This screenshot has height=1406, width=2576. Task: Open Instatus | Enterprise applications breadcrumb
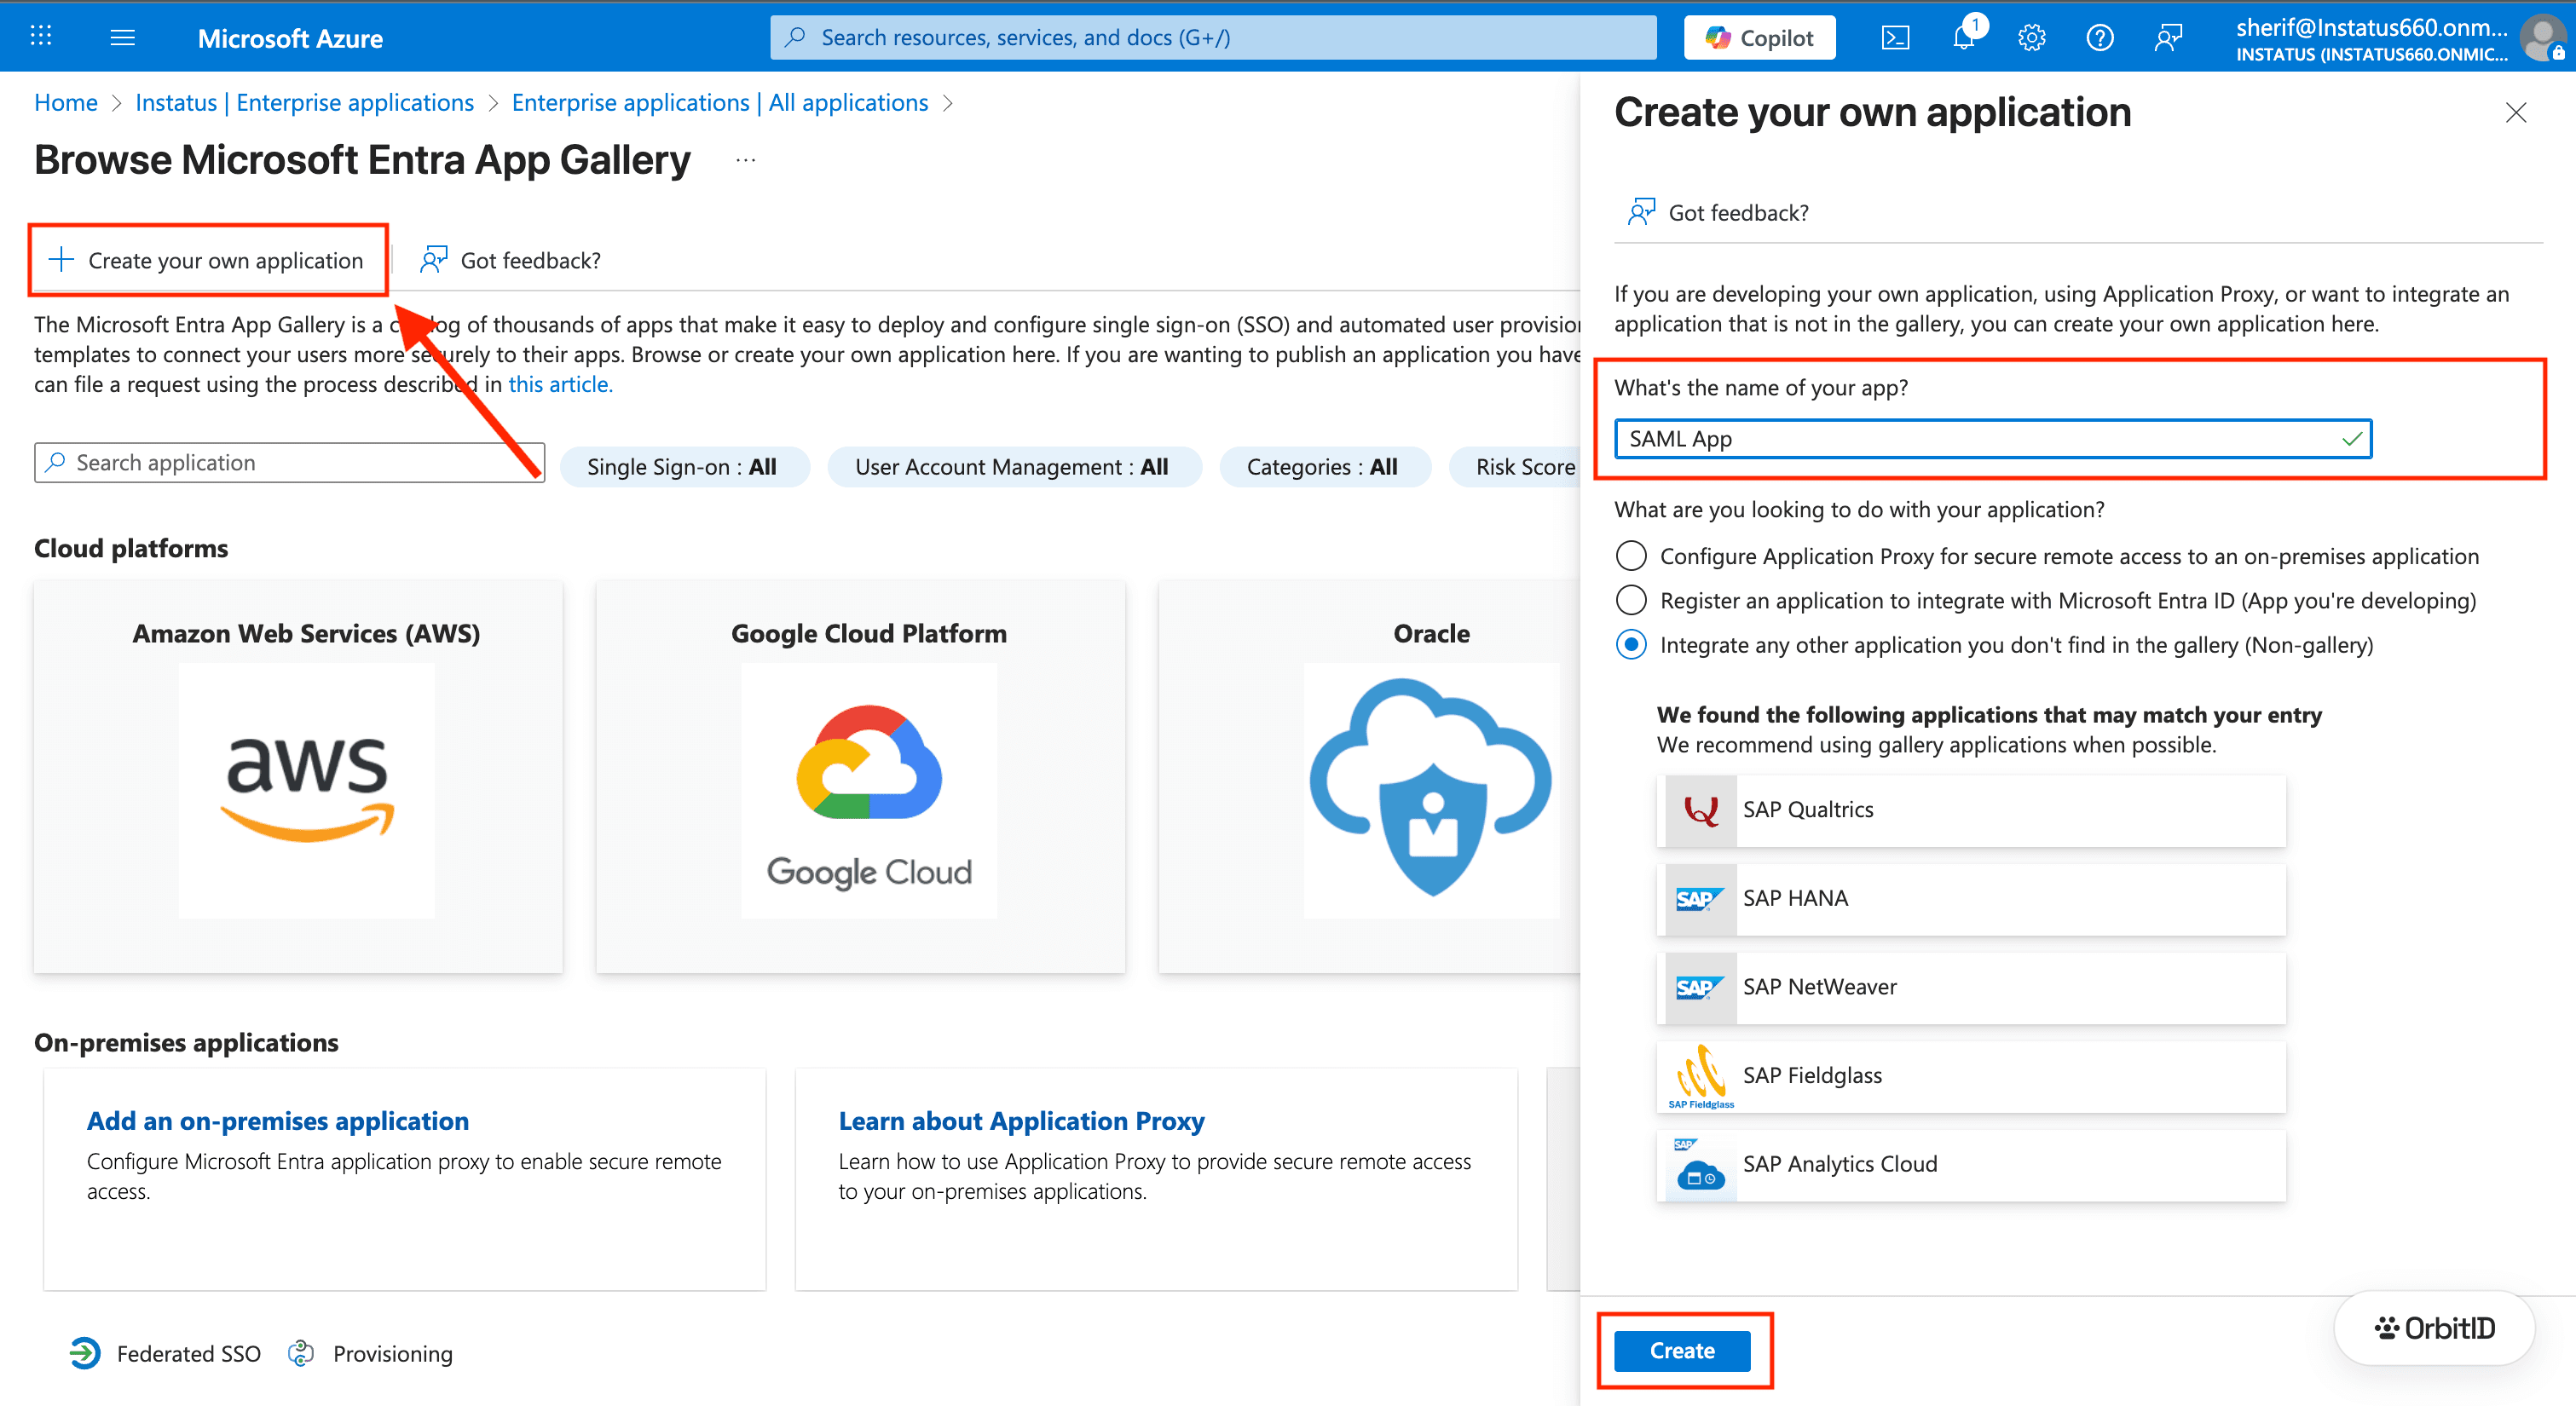click(x=305, y=102)
